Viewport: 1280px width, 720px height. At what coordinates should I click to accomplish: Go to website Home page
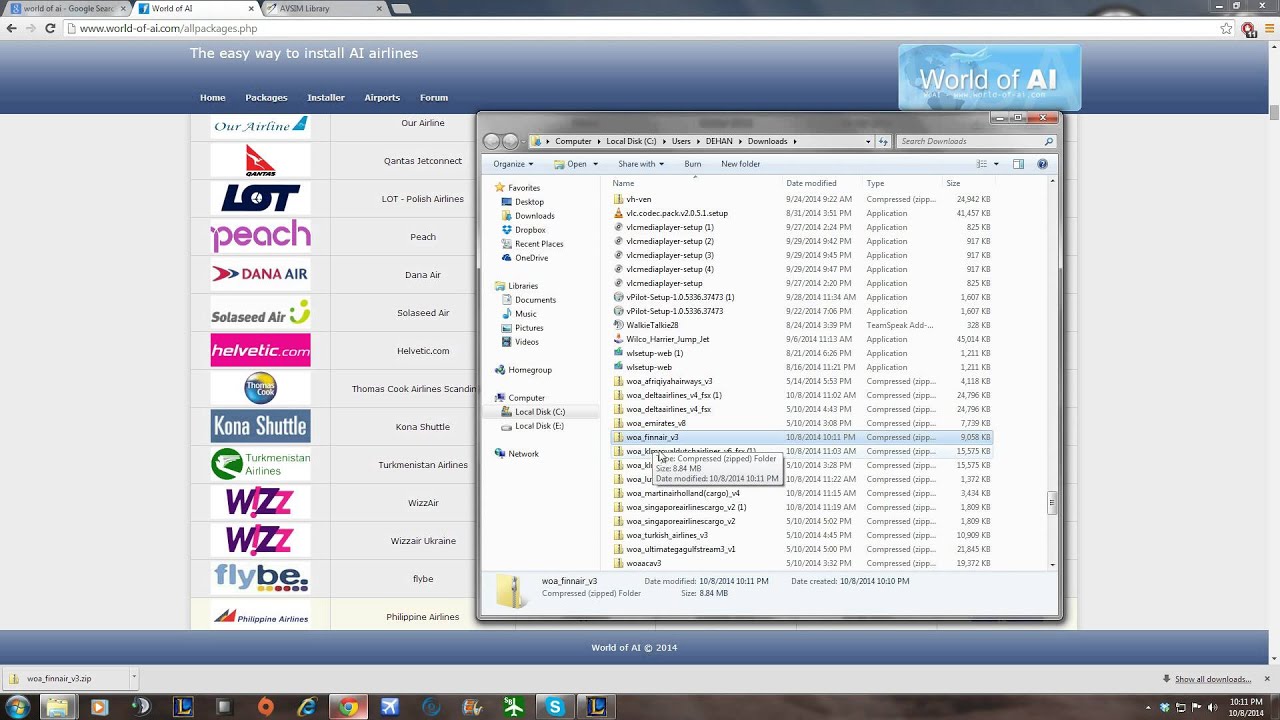pos(212,98)
